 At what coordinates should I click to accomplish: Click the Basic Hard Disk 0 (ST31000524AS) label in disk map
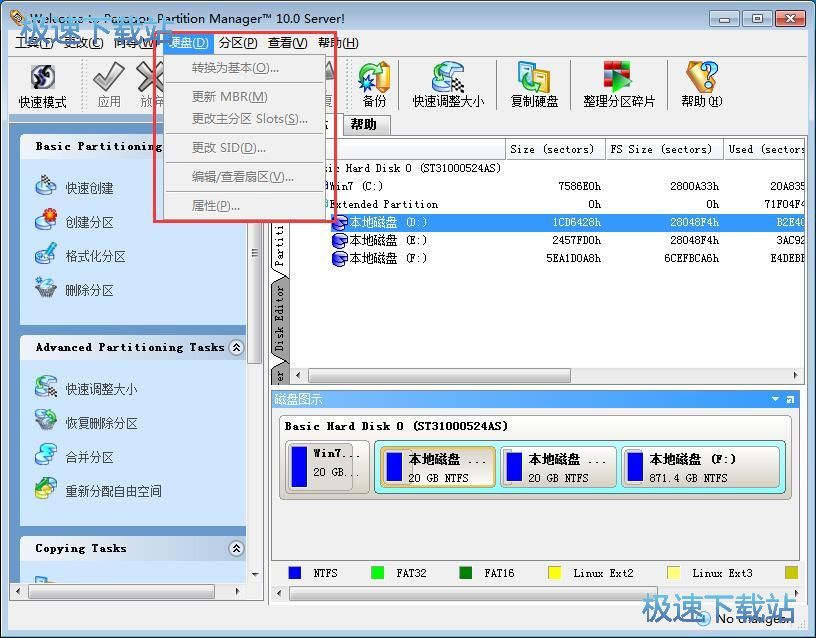pyautogui.click(x=396, y=426)
